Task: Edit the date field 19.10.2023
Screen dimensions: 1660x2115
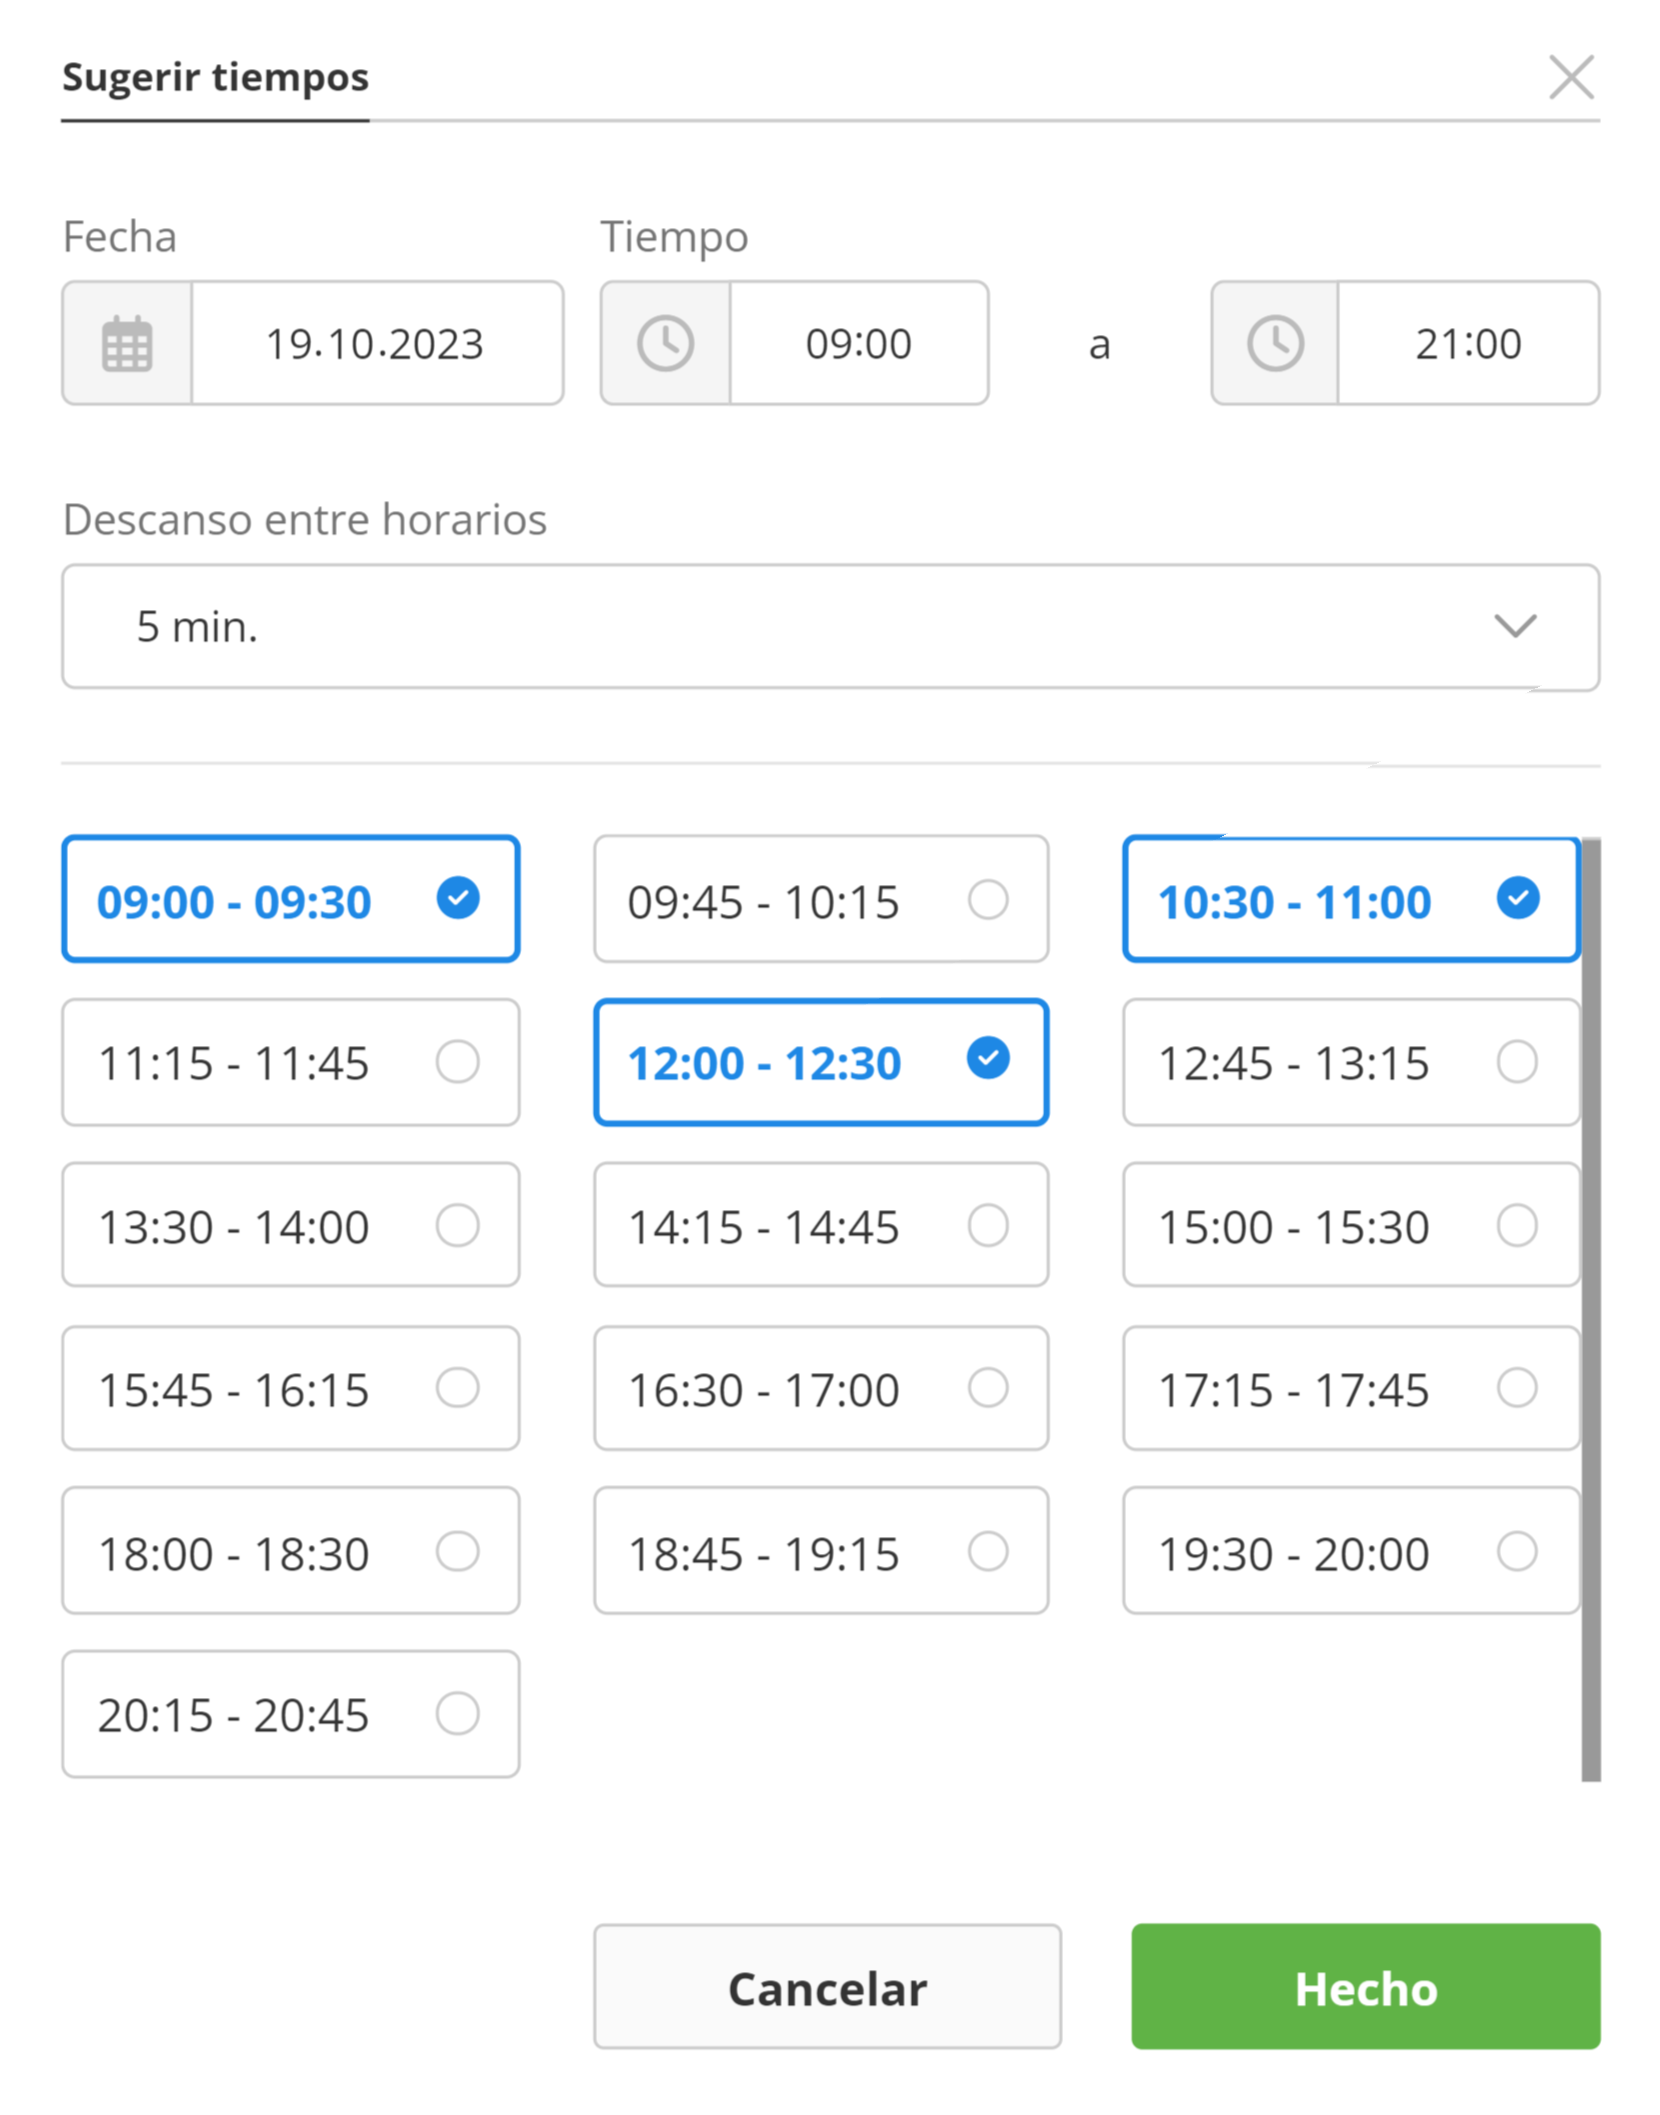Action: (x=376, y=344)
